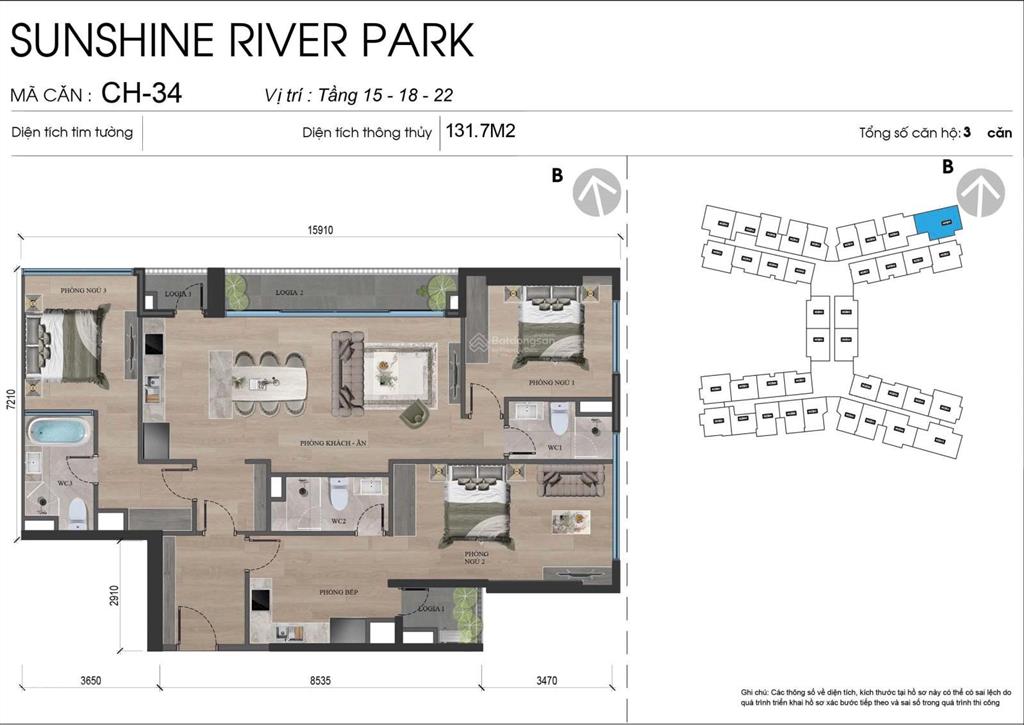Click the 'PHÒNG NGỦ 2' room label

476,557
